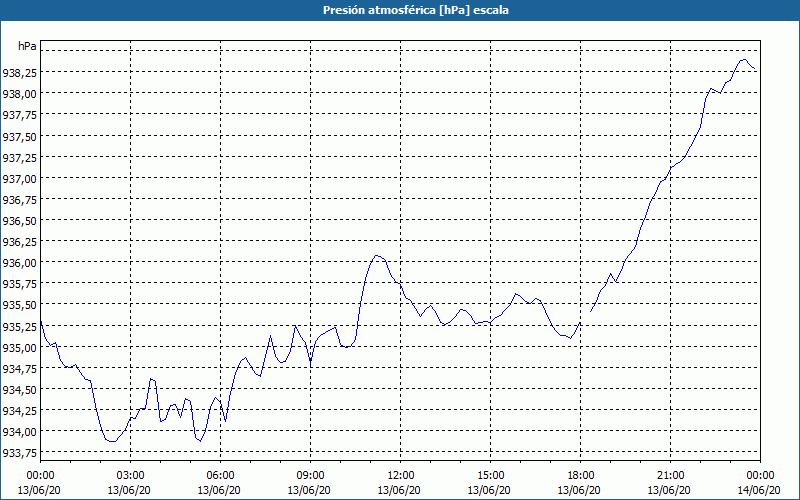
Task: Click the 13/06/20 date under 12:00
Action: (x=399, y=490)
